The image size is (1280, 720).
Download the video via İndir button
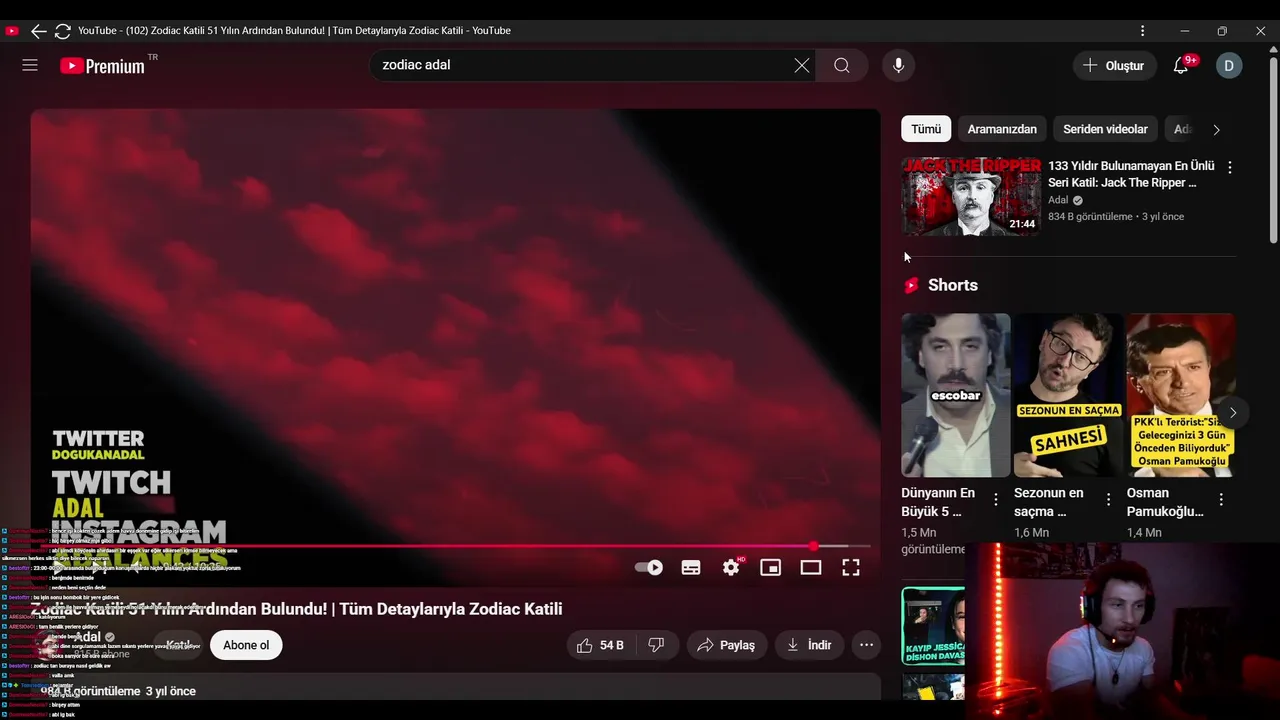(810, 645)
